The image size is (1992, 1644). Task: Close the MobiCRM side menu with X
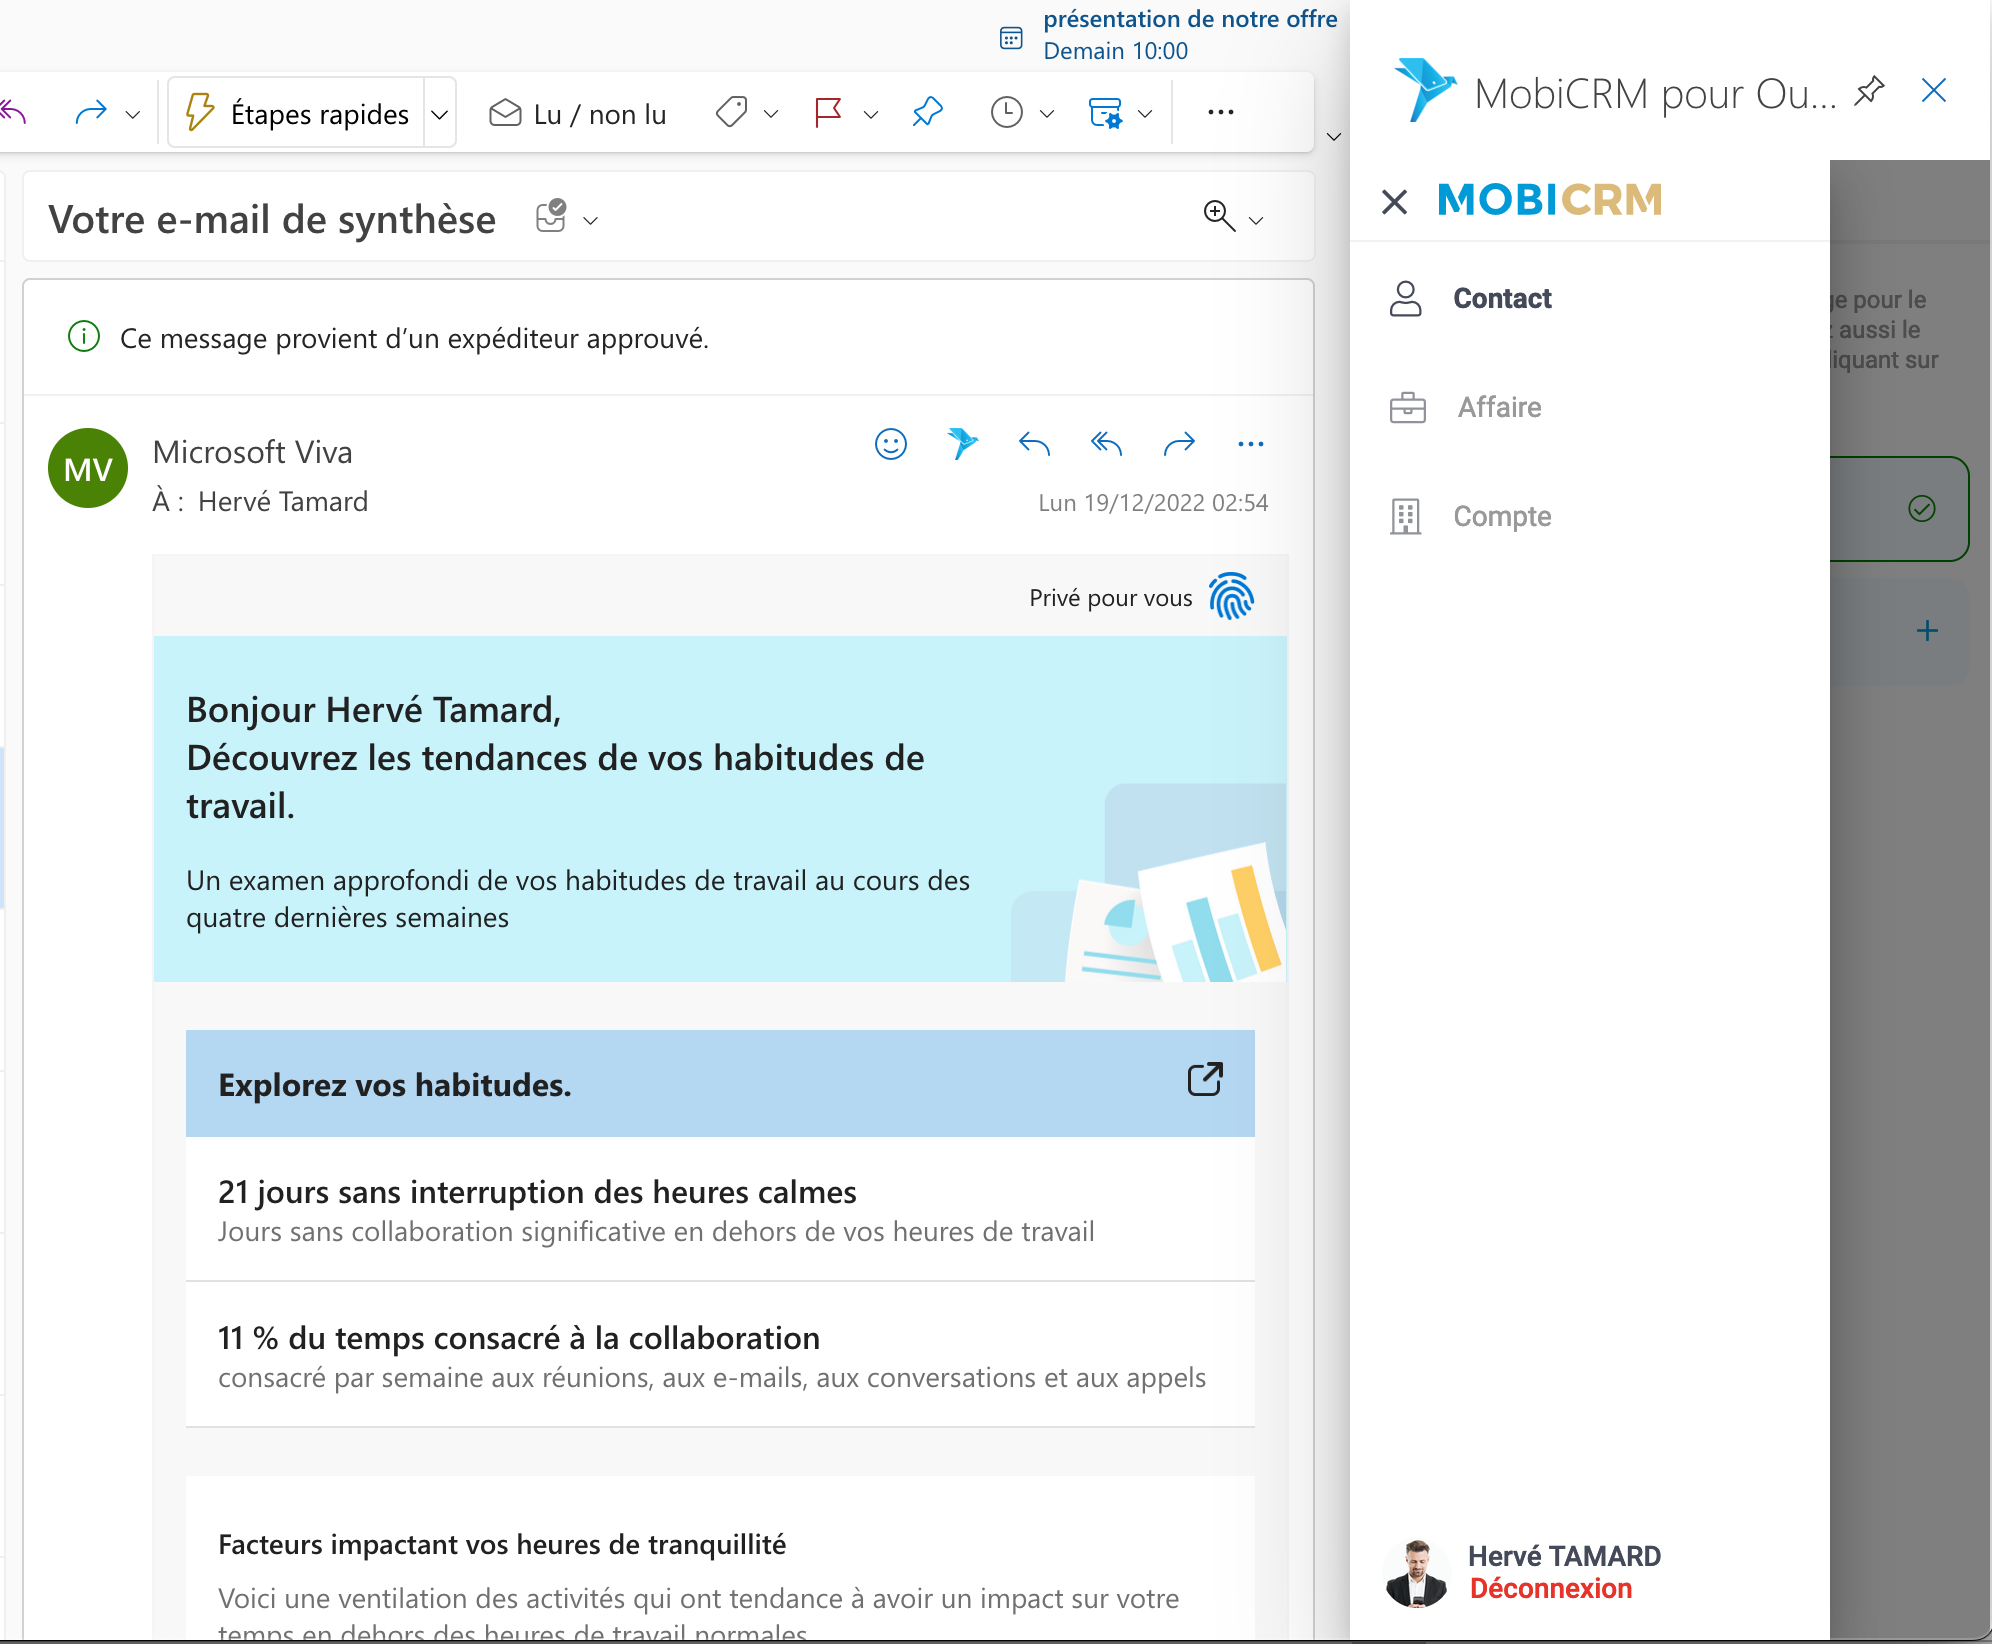coord(1394,202)
